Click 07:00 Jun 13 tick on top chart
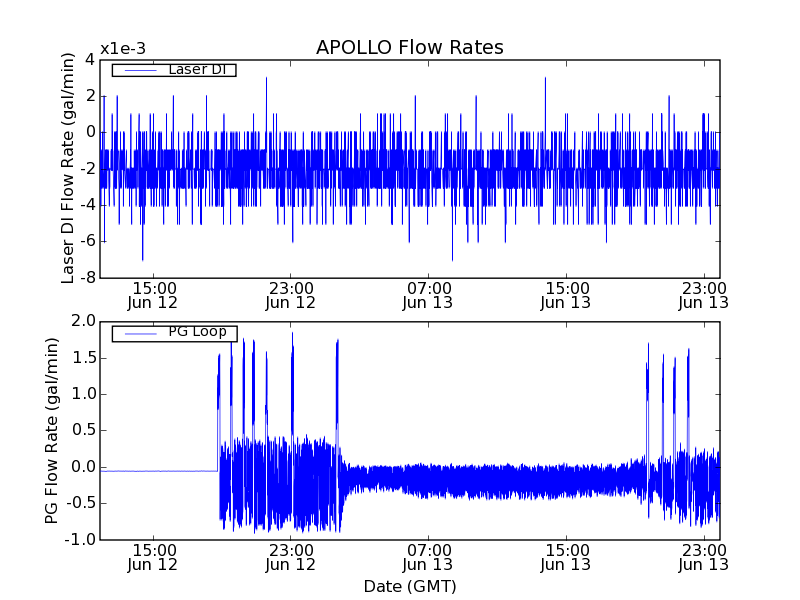 tap(429, 295)
